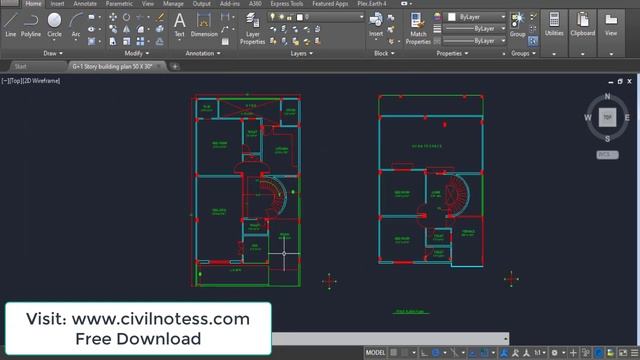Switch to the Output ribbon tab
Screen dimensions: 640x360
pyautogui.click(x=202, y=4)
